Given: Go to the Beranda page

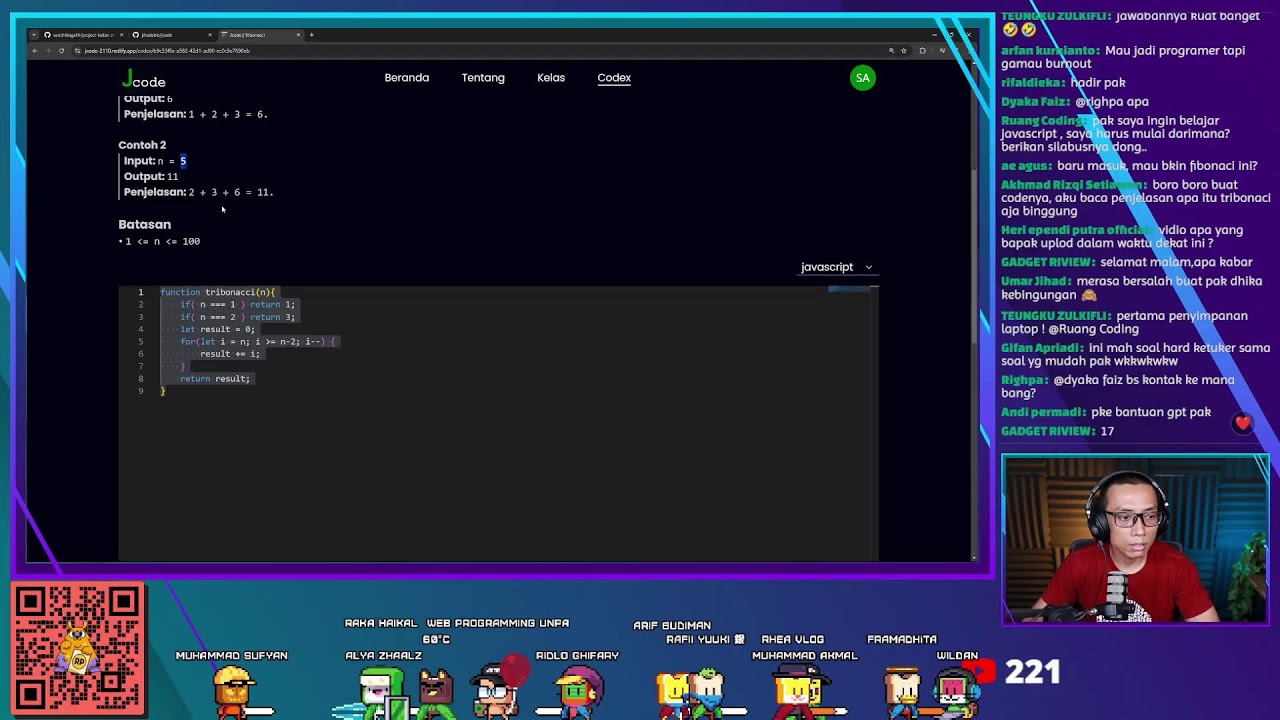Looking at the screenshot, I should pyautogui.click(x=407, y=77).
